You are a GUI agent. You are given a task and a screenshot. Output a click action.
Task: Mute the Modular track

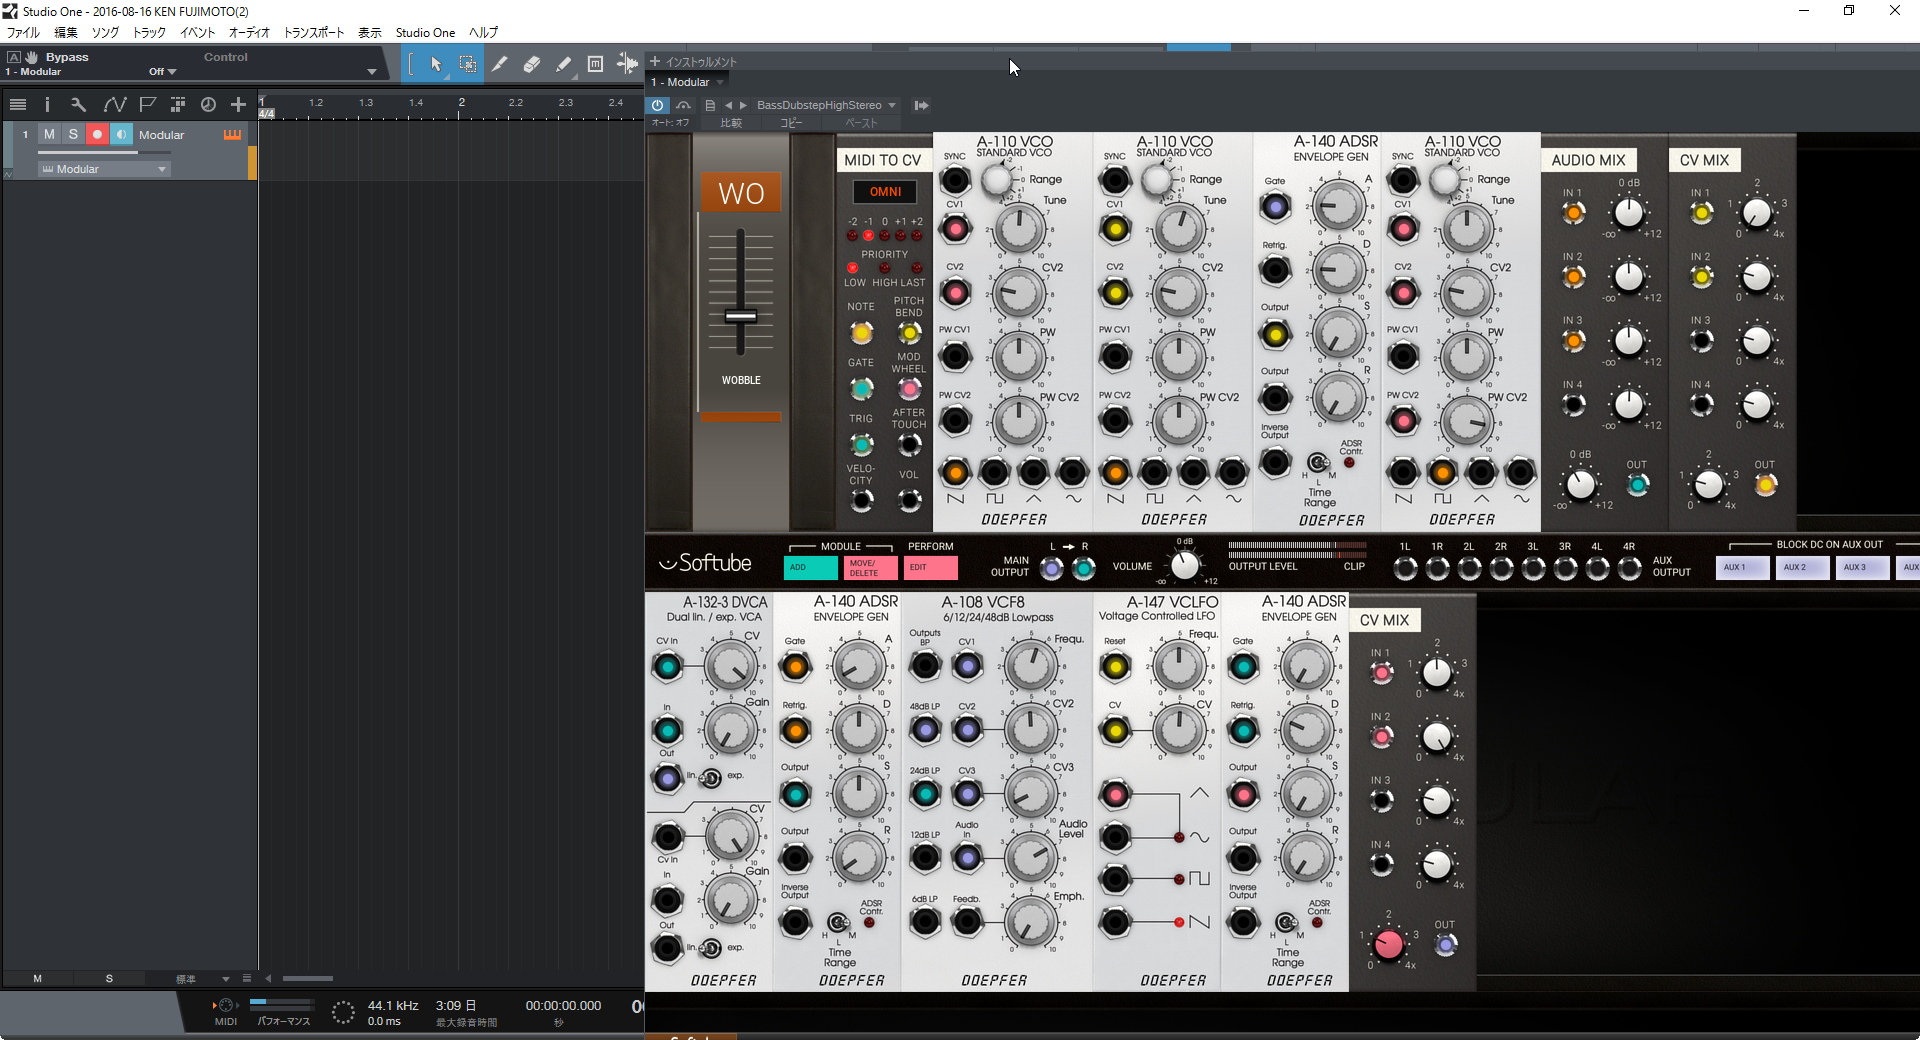pyautogui.click(x=49, y=134)
